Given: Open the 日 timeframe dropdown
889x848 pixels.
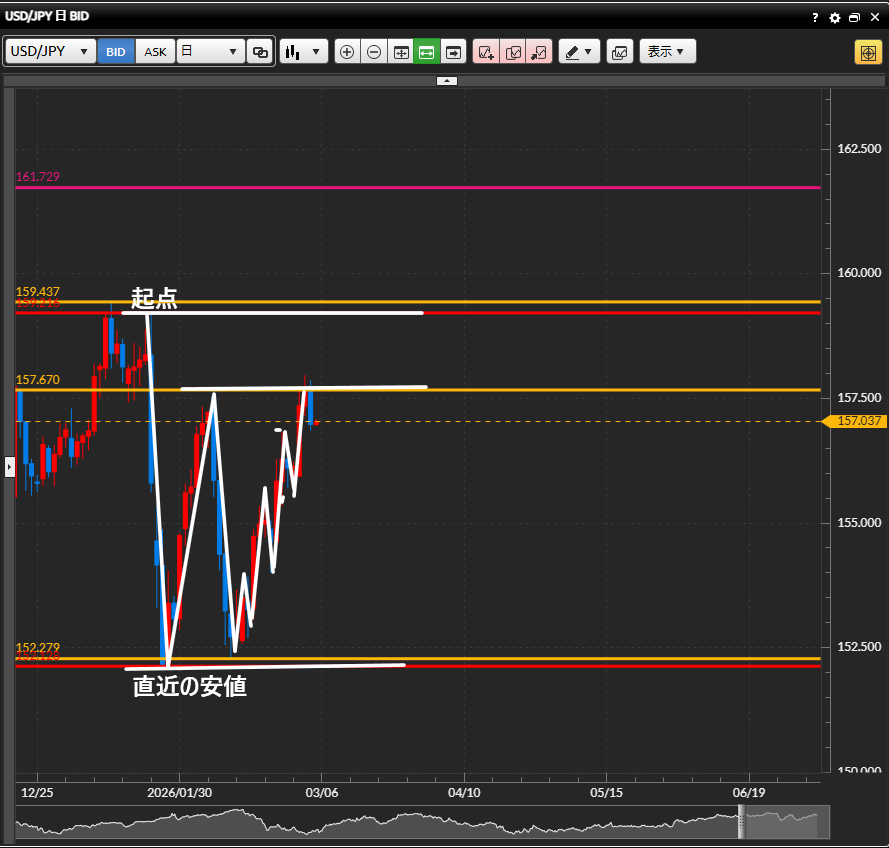Looking at the screenshot, I should click(211, 52).
